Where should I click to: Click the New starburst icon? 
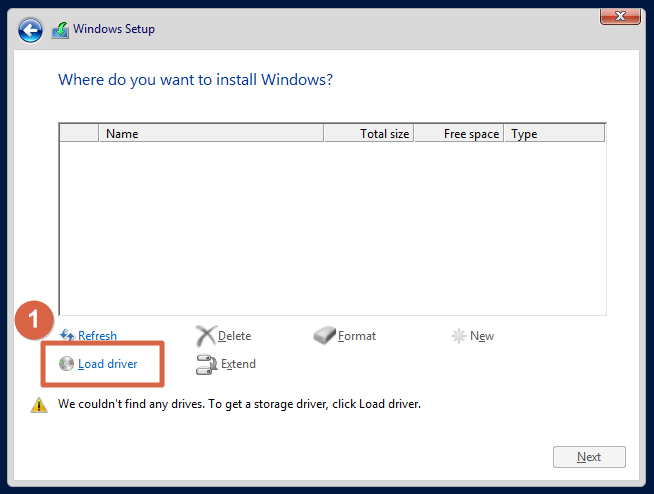pos(458,335)
